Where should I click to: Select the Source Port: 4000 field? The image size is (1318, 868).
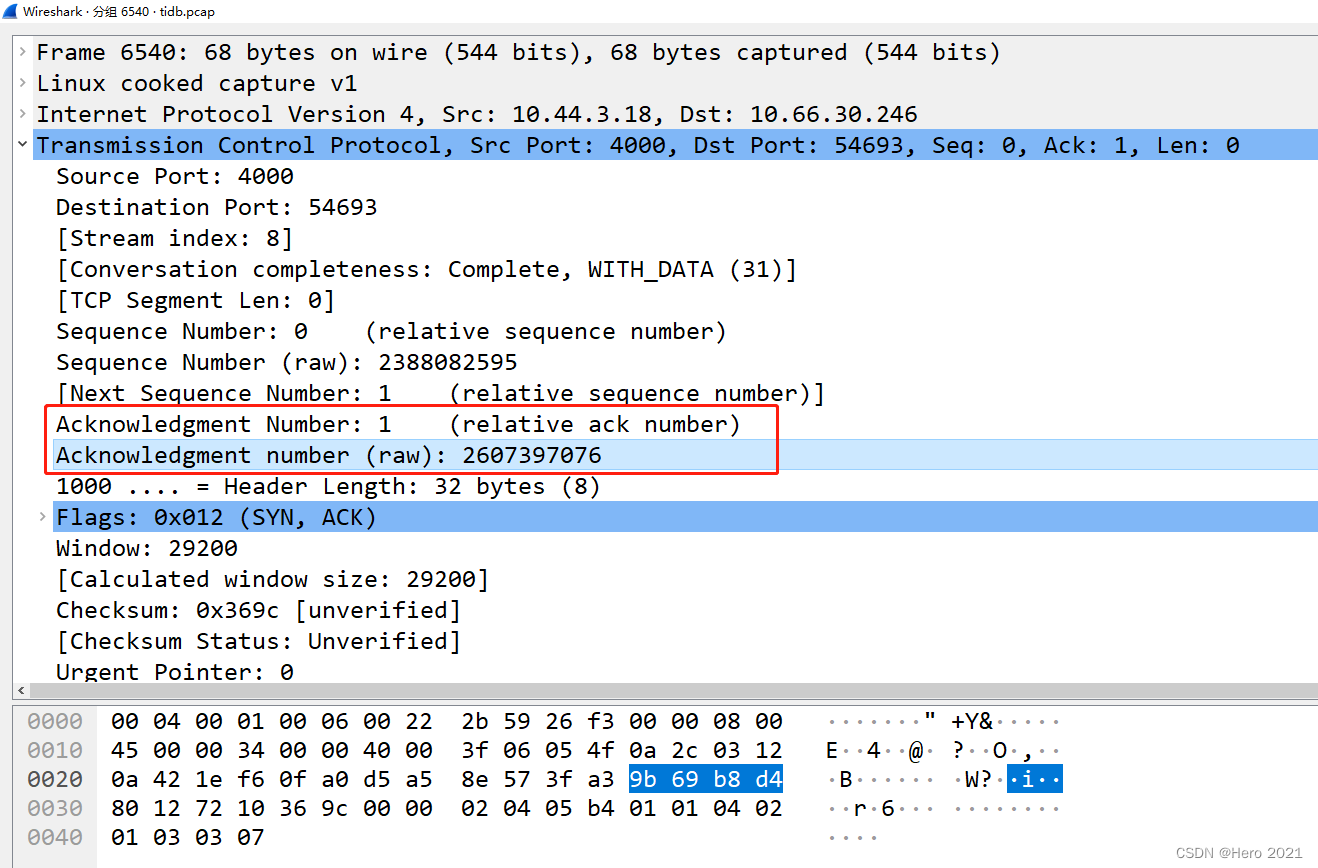click(x=175, y=176)
